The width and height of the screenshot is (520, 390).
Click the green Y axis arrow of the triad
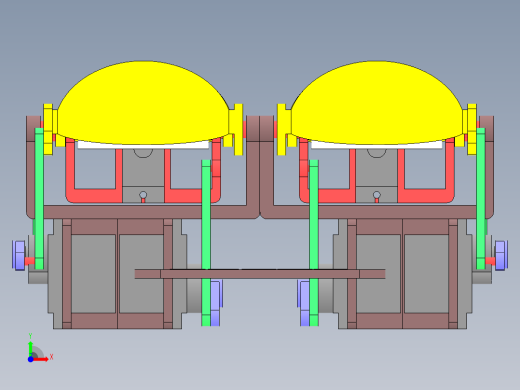pyautogui.click(x=30, y=349)
